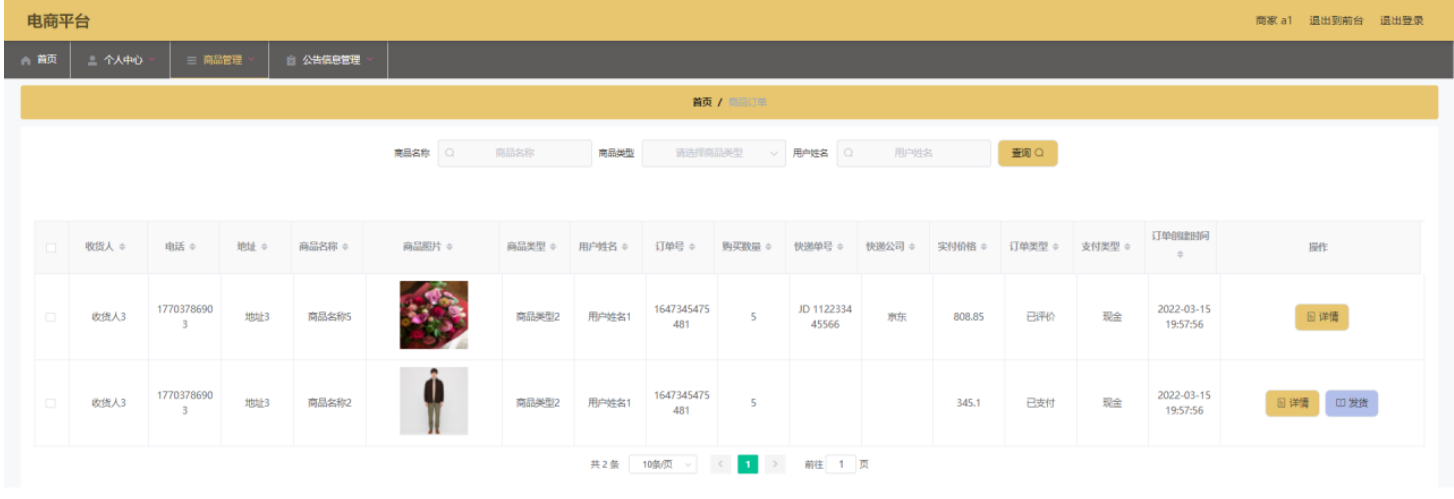Open the 个人中心 menu
This screenshot has width=1454, height=499.
point(120,60)
